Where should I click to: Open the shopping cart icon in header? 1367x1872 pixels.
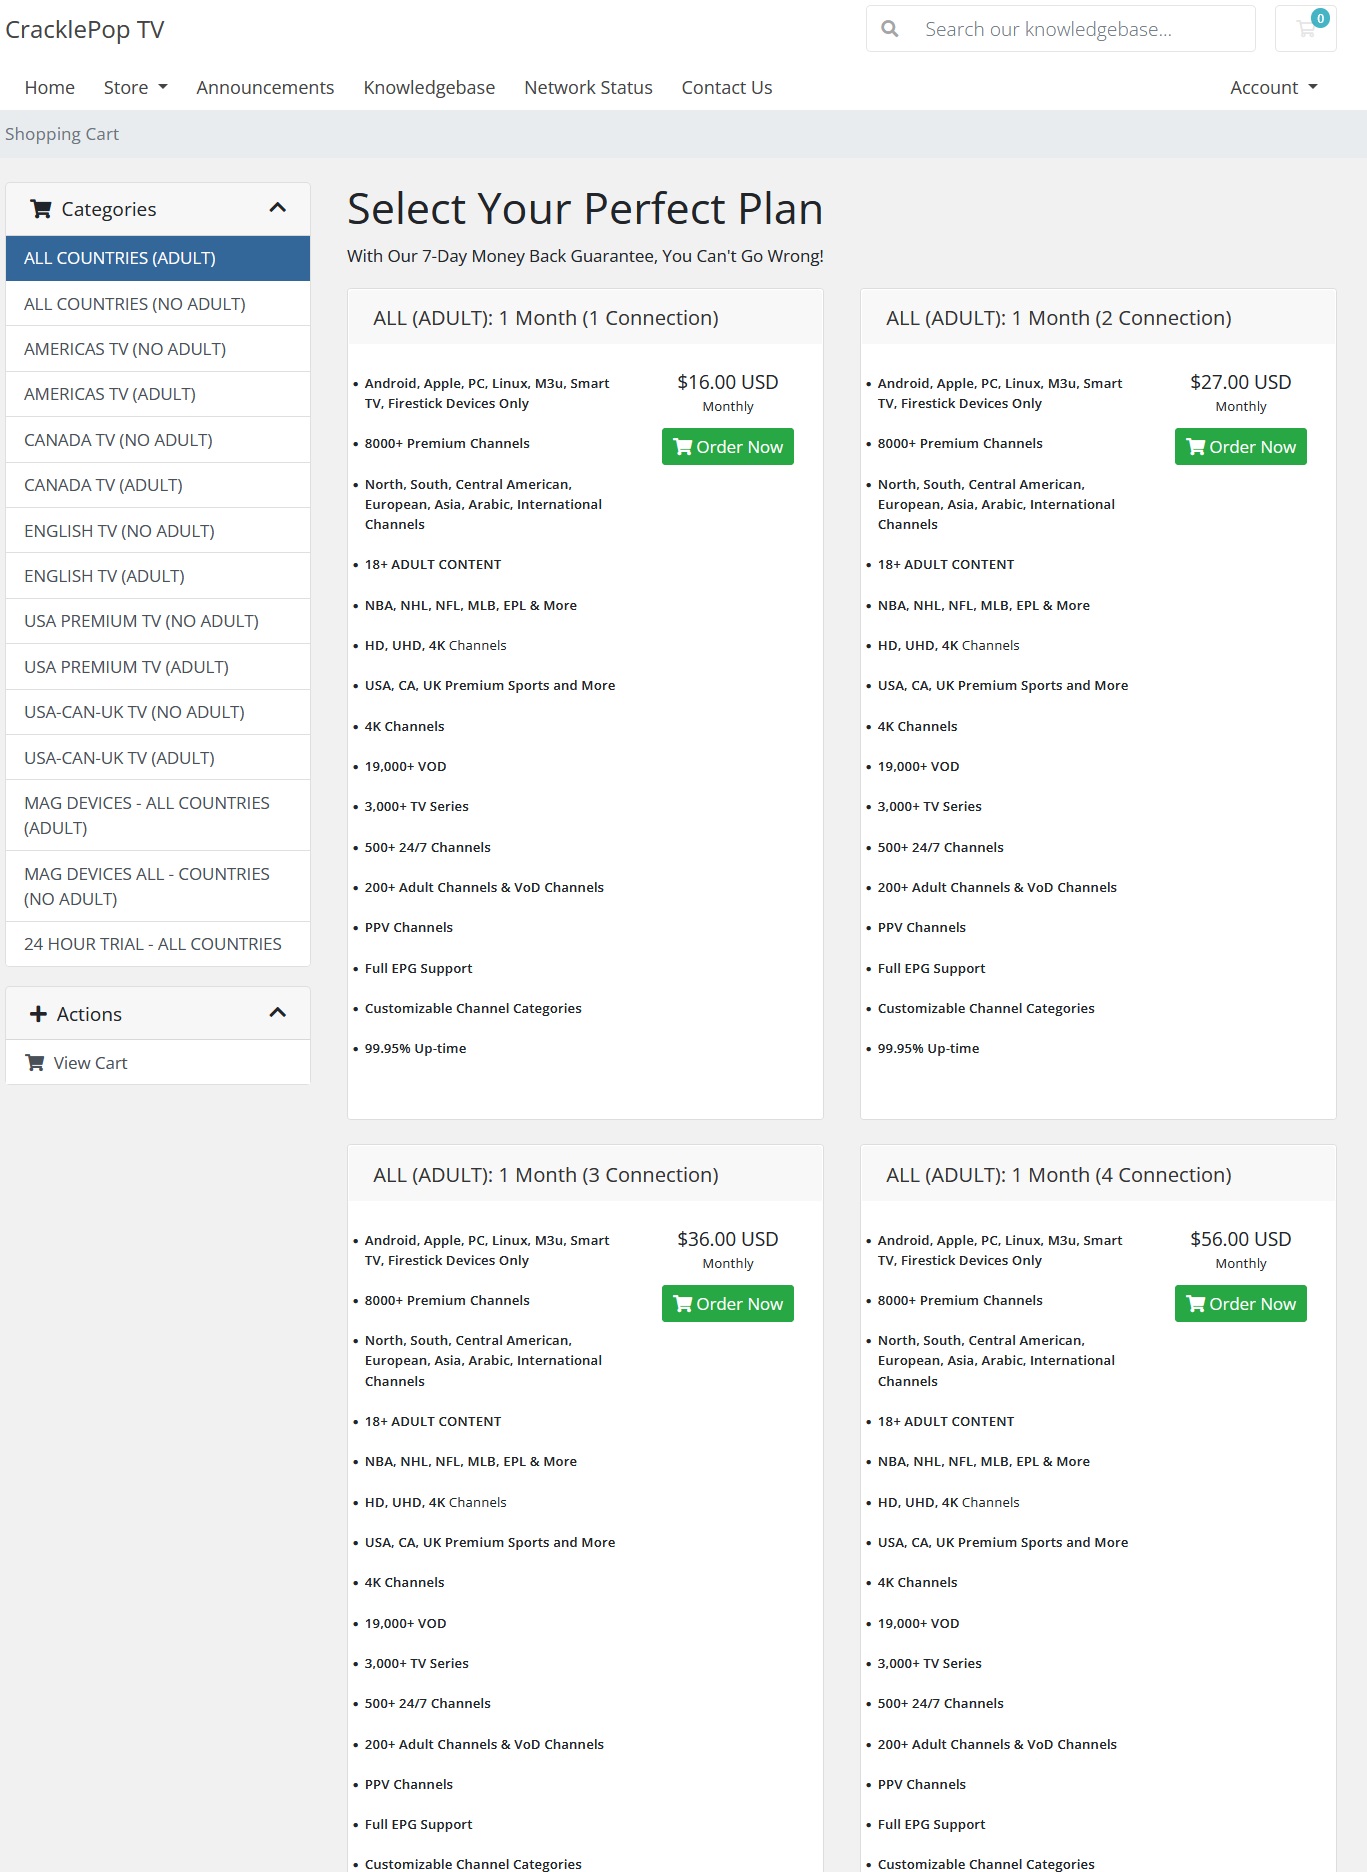coord(1305,29)
